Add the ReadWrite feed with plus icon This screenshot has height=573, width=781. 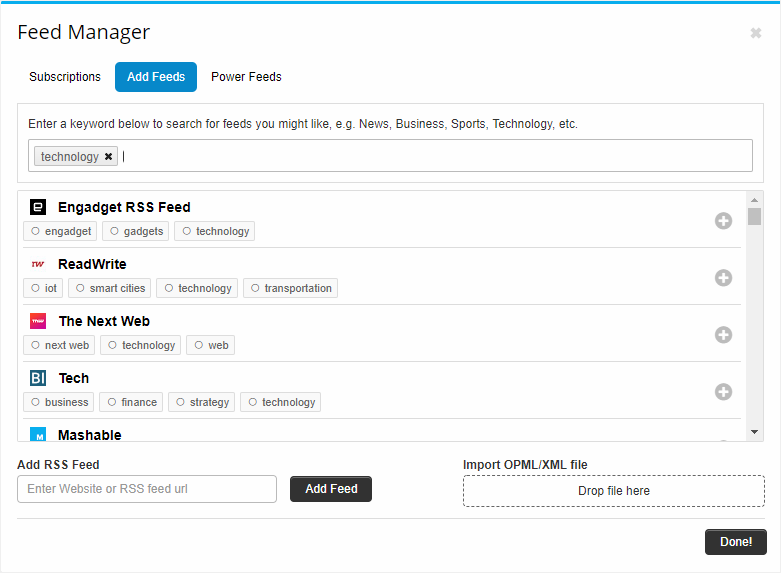pos(723,278)
